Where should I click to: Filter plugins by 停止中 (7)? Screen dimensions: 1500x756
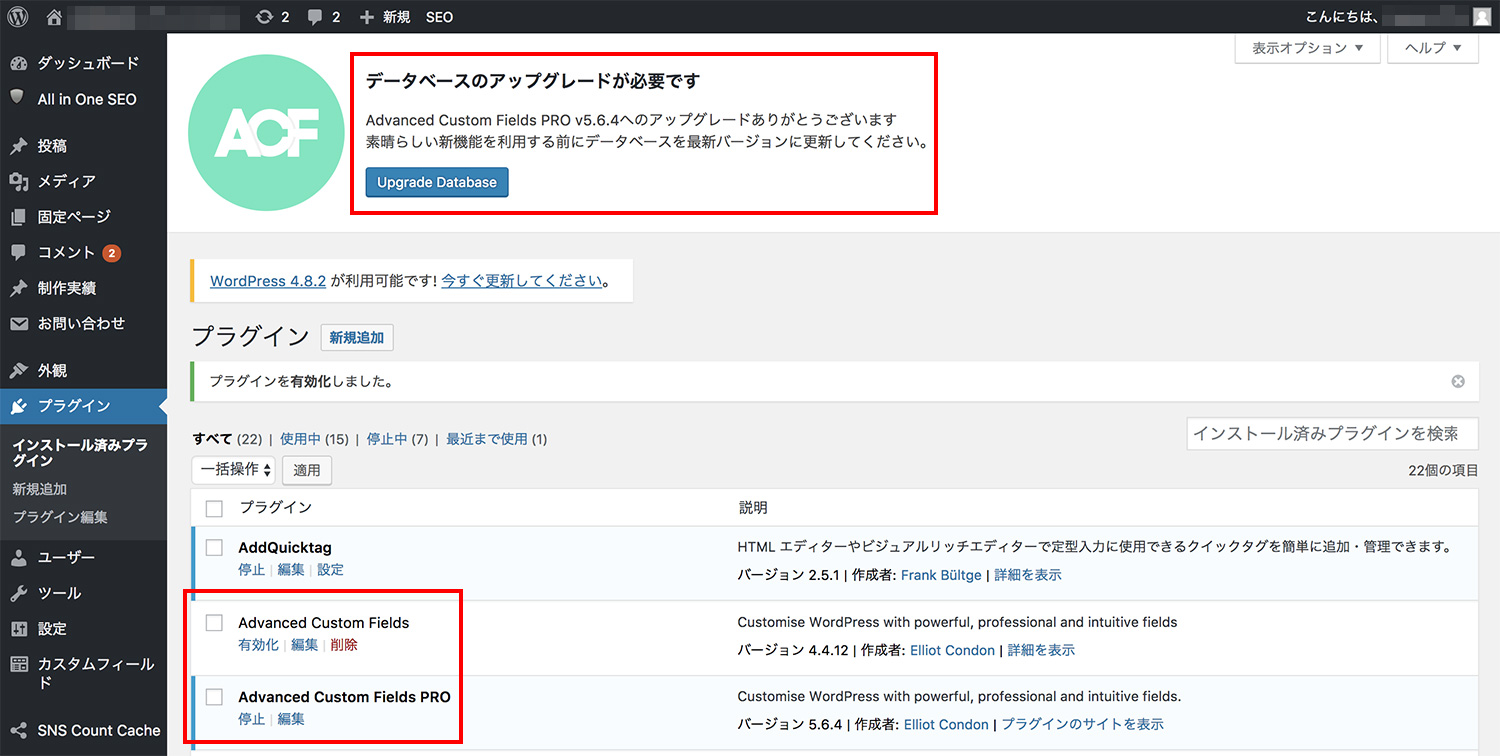(x=397, y=439)
